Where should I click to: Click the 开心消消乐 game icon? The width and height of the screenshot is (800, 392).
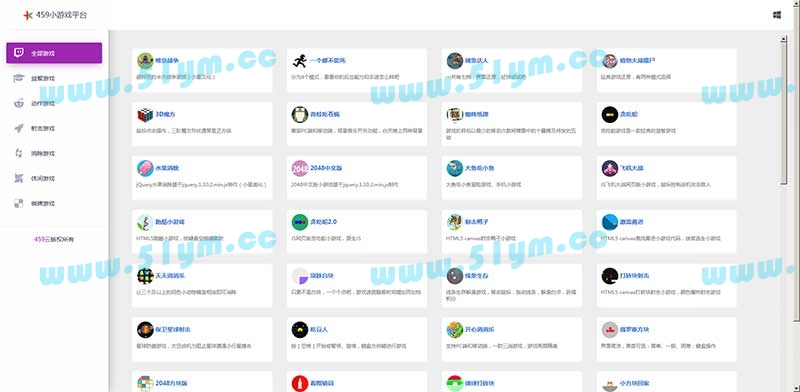tap(455, 330)
